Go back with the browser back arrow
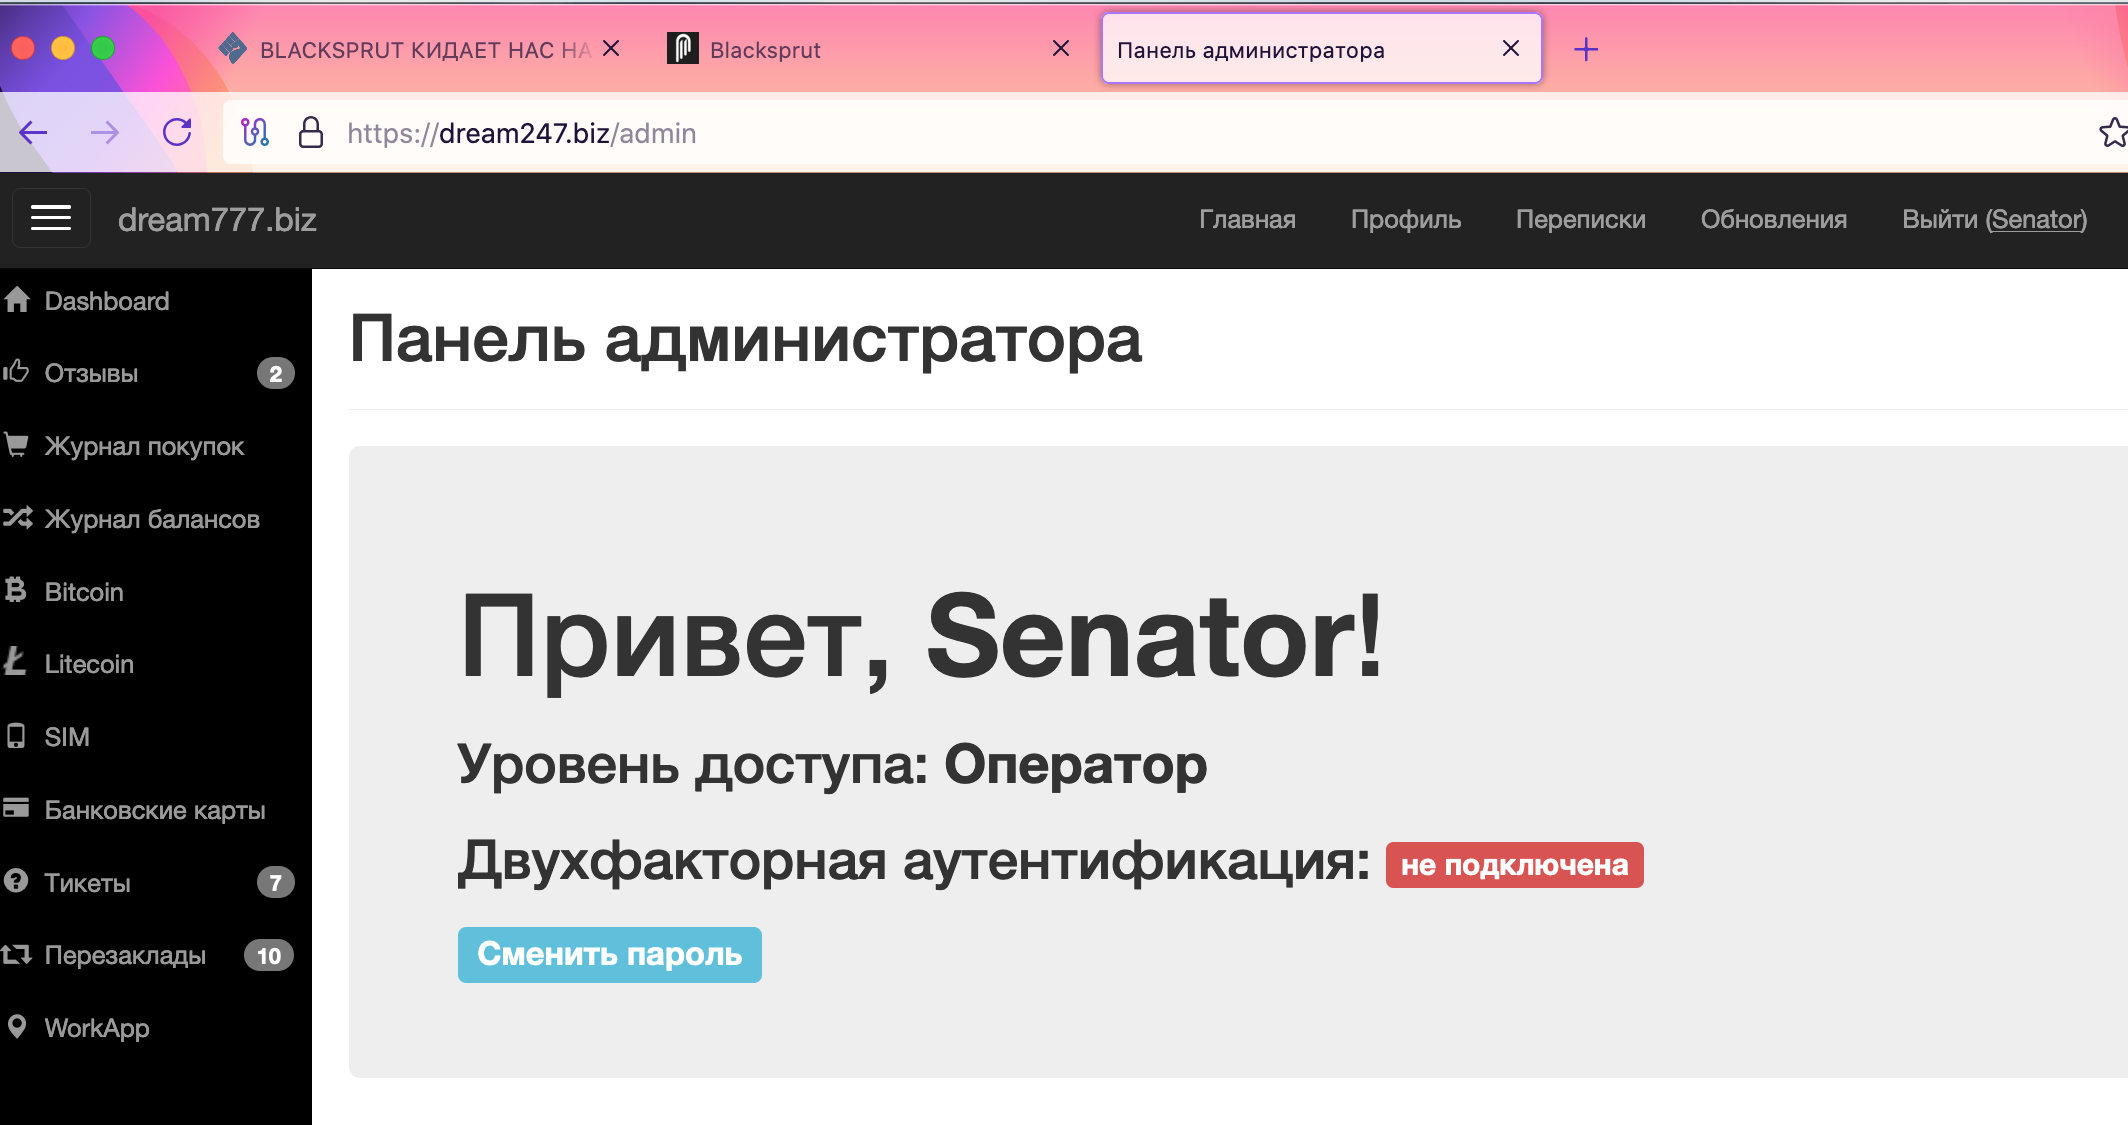This screenshot has height=1125, width=2128. click(33, 132)
